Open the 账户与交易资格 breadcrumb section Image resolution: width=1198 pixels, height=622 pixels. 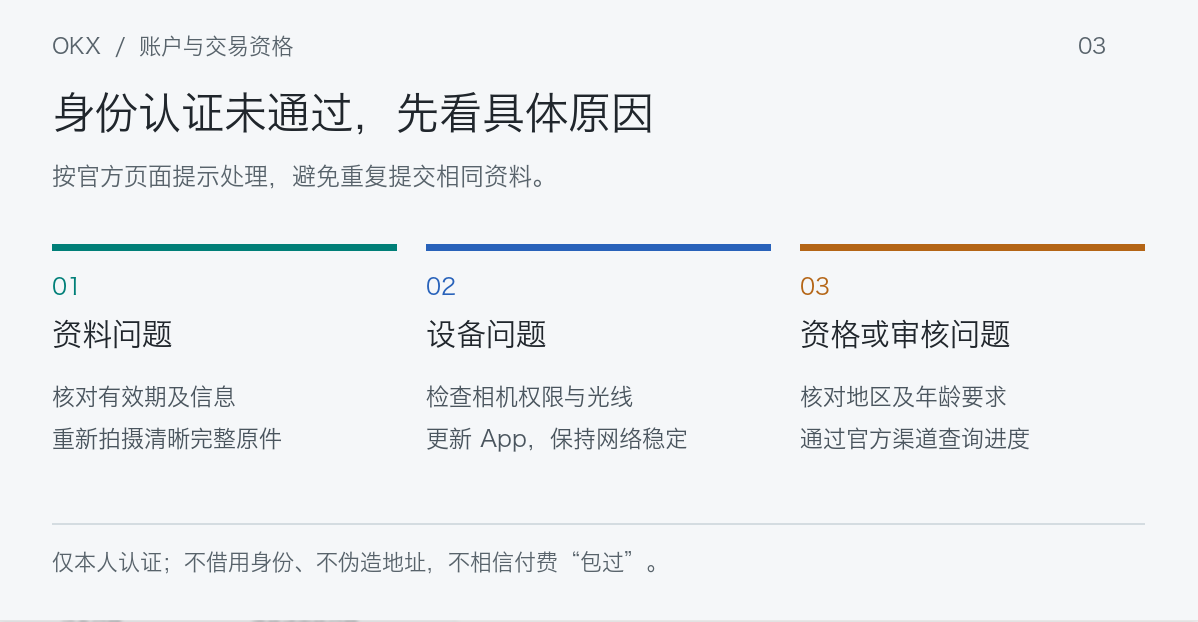pyautogui.click(x=216, y=46)
